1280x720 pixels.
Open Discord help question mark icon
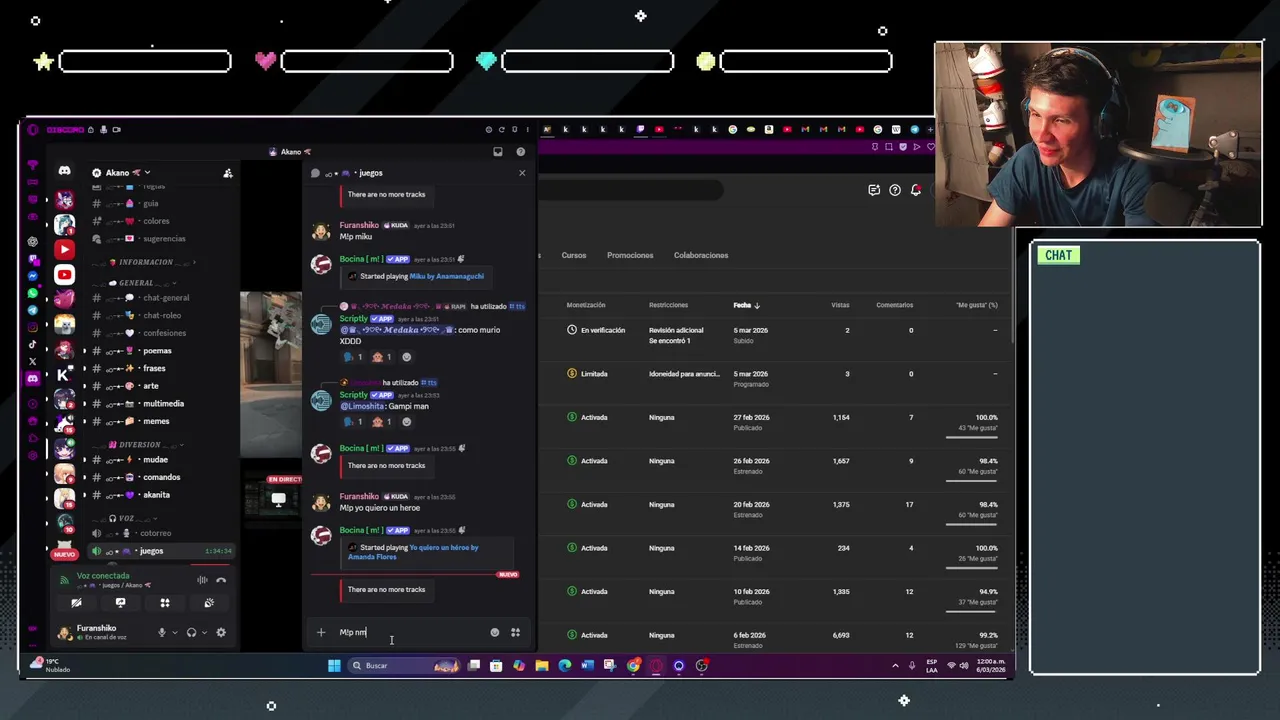[x=520, y=152]
